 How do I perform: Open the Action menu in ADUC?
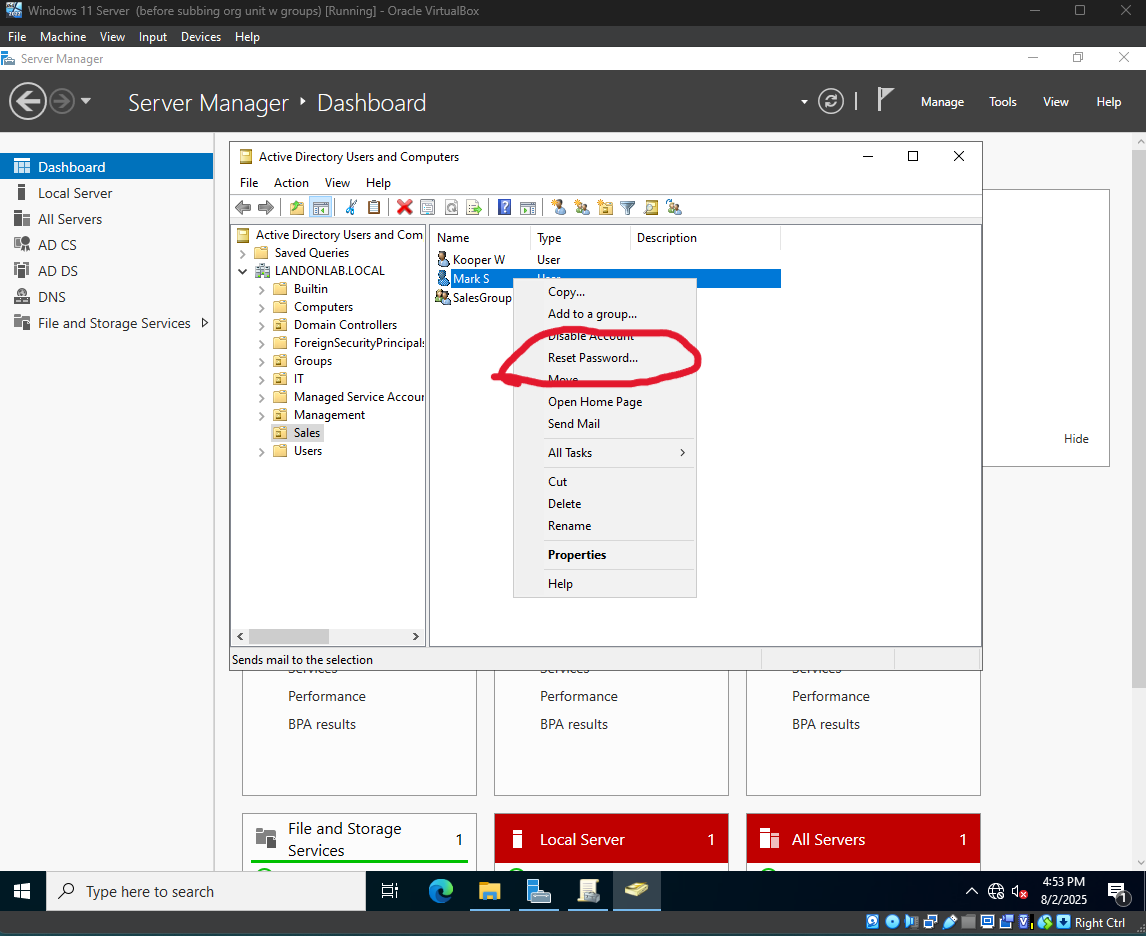click(291, 183)
